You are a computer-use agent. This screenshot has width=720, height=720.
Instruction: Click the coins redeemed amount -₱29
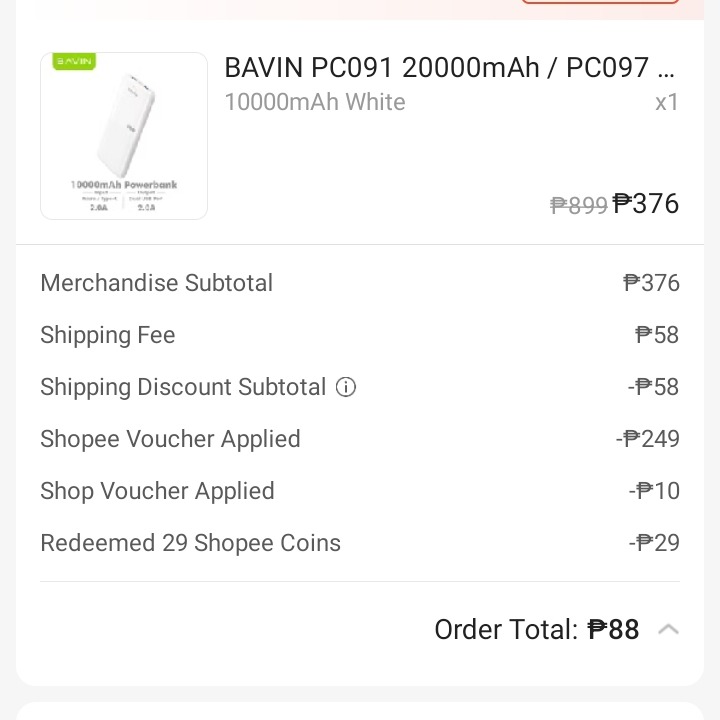tap(654, 543)
